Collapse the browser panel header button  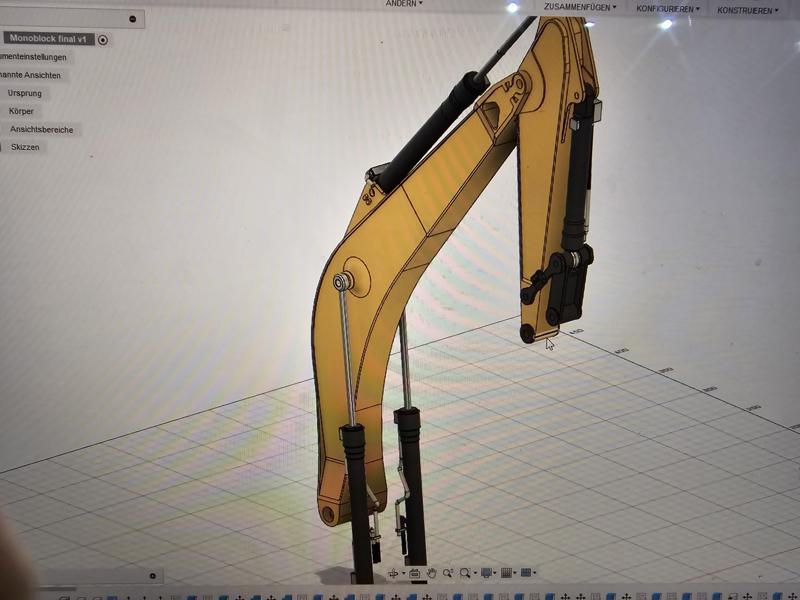[x=133, y=19]
